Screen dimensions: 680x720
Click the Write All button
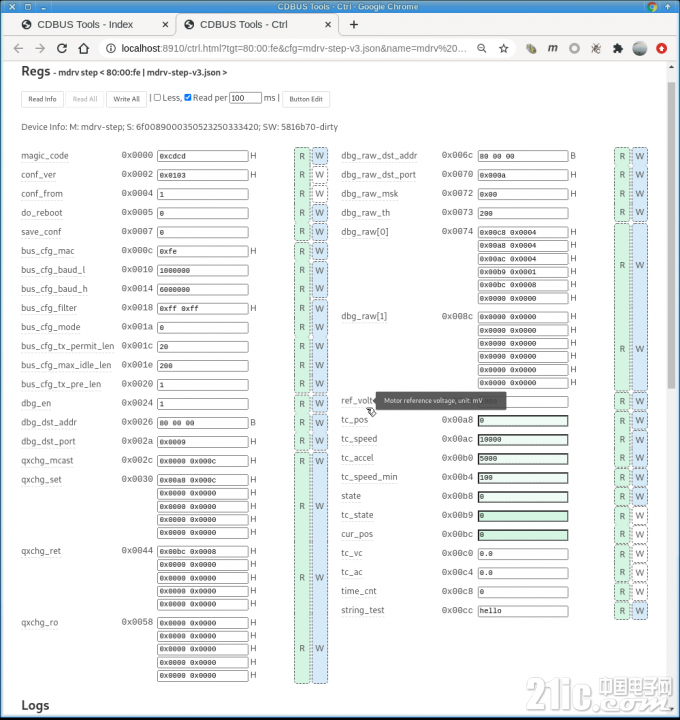pyautogui.click(x=126, y=99)
